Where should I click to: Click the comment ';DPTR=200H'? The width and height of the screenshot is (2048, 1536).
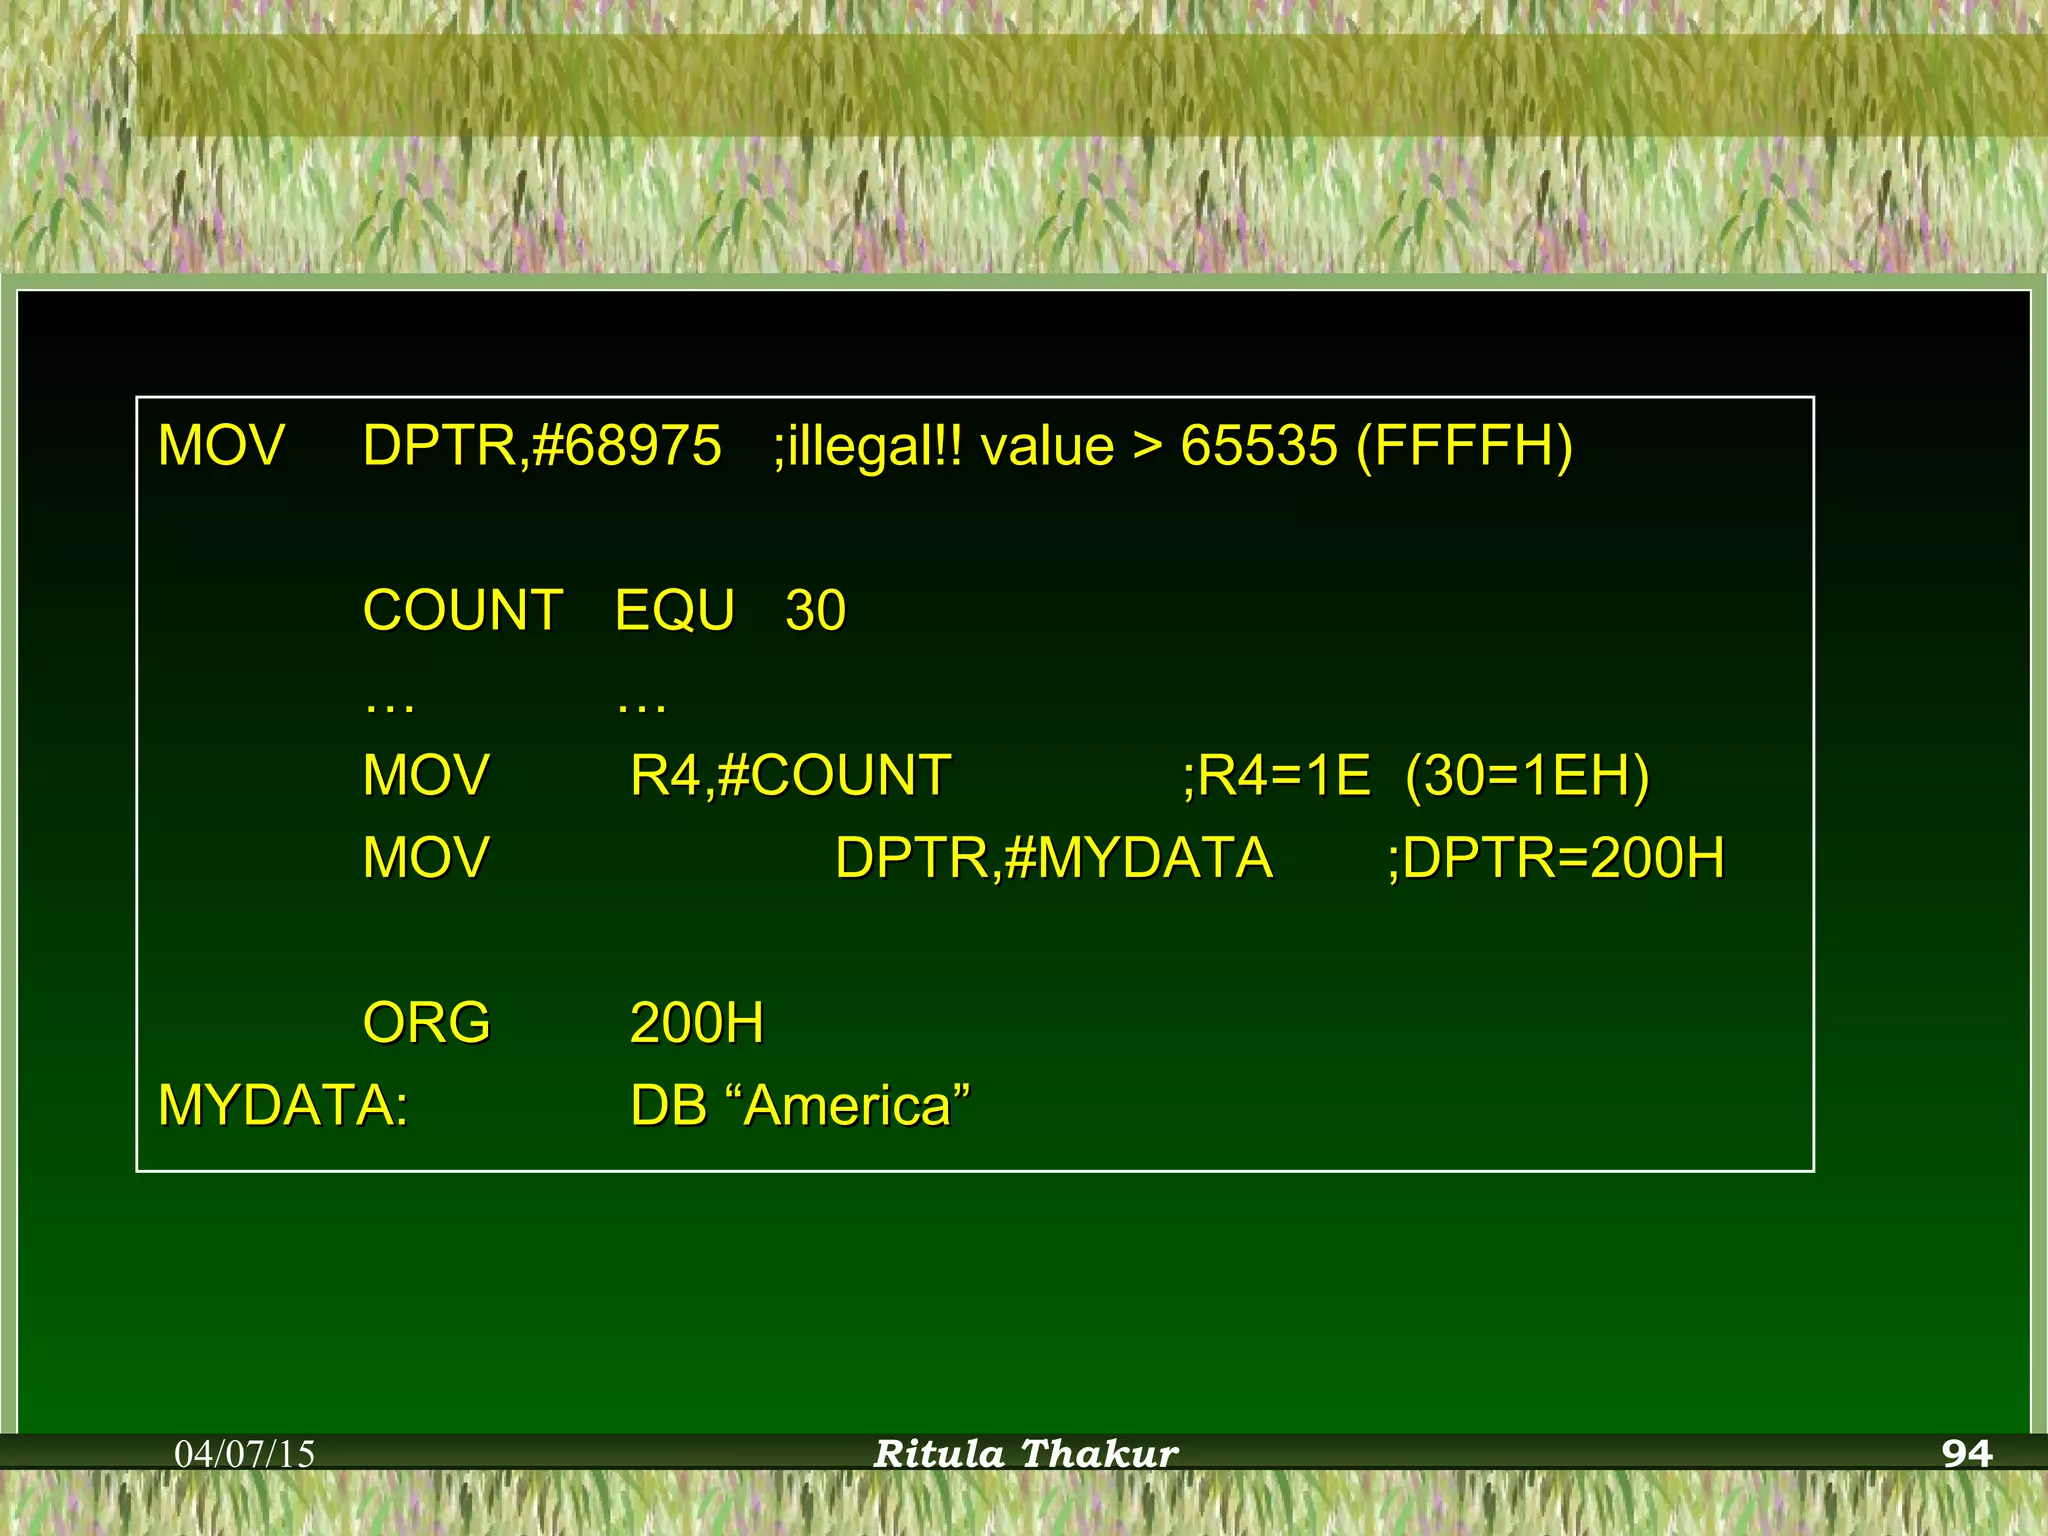[1556, 858]
